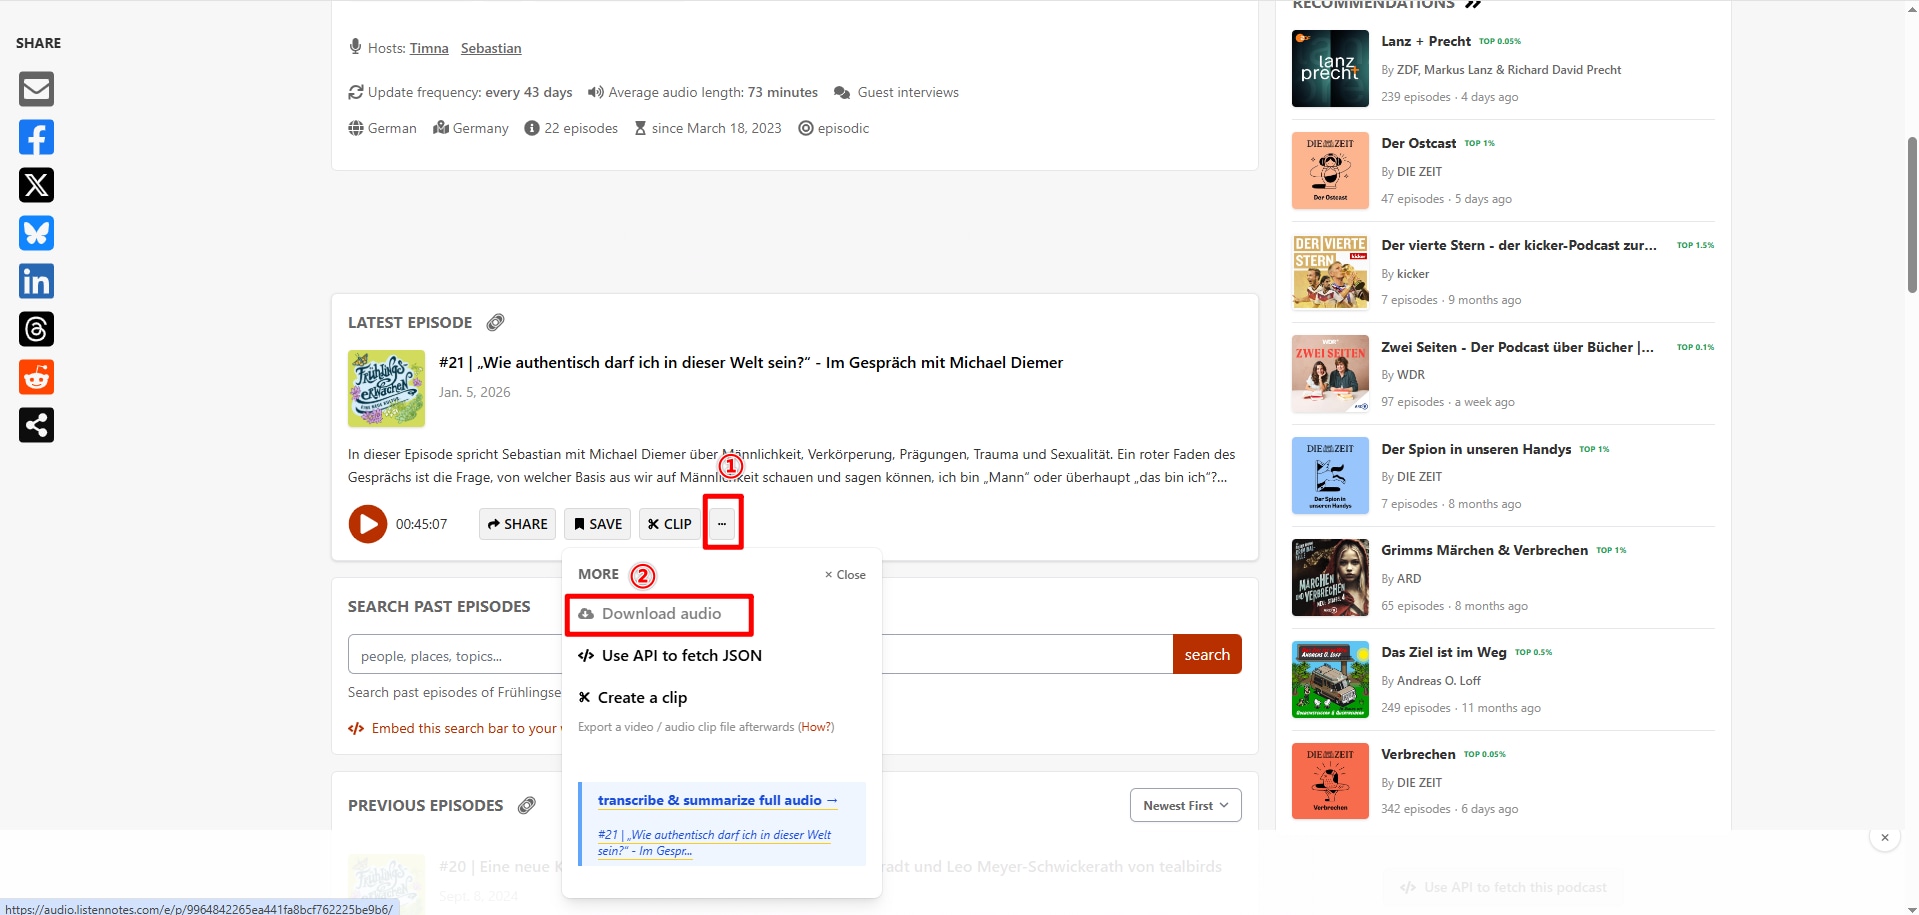Screen dimensions: 1919x915
Task: Share the podcast on Facebook
Action: [x=36, y=137]
